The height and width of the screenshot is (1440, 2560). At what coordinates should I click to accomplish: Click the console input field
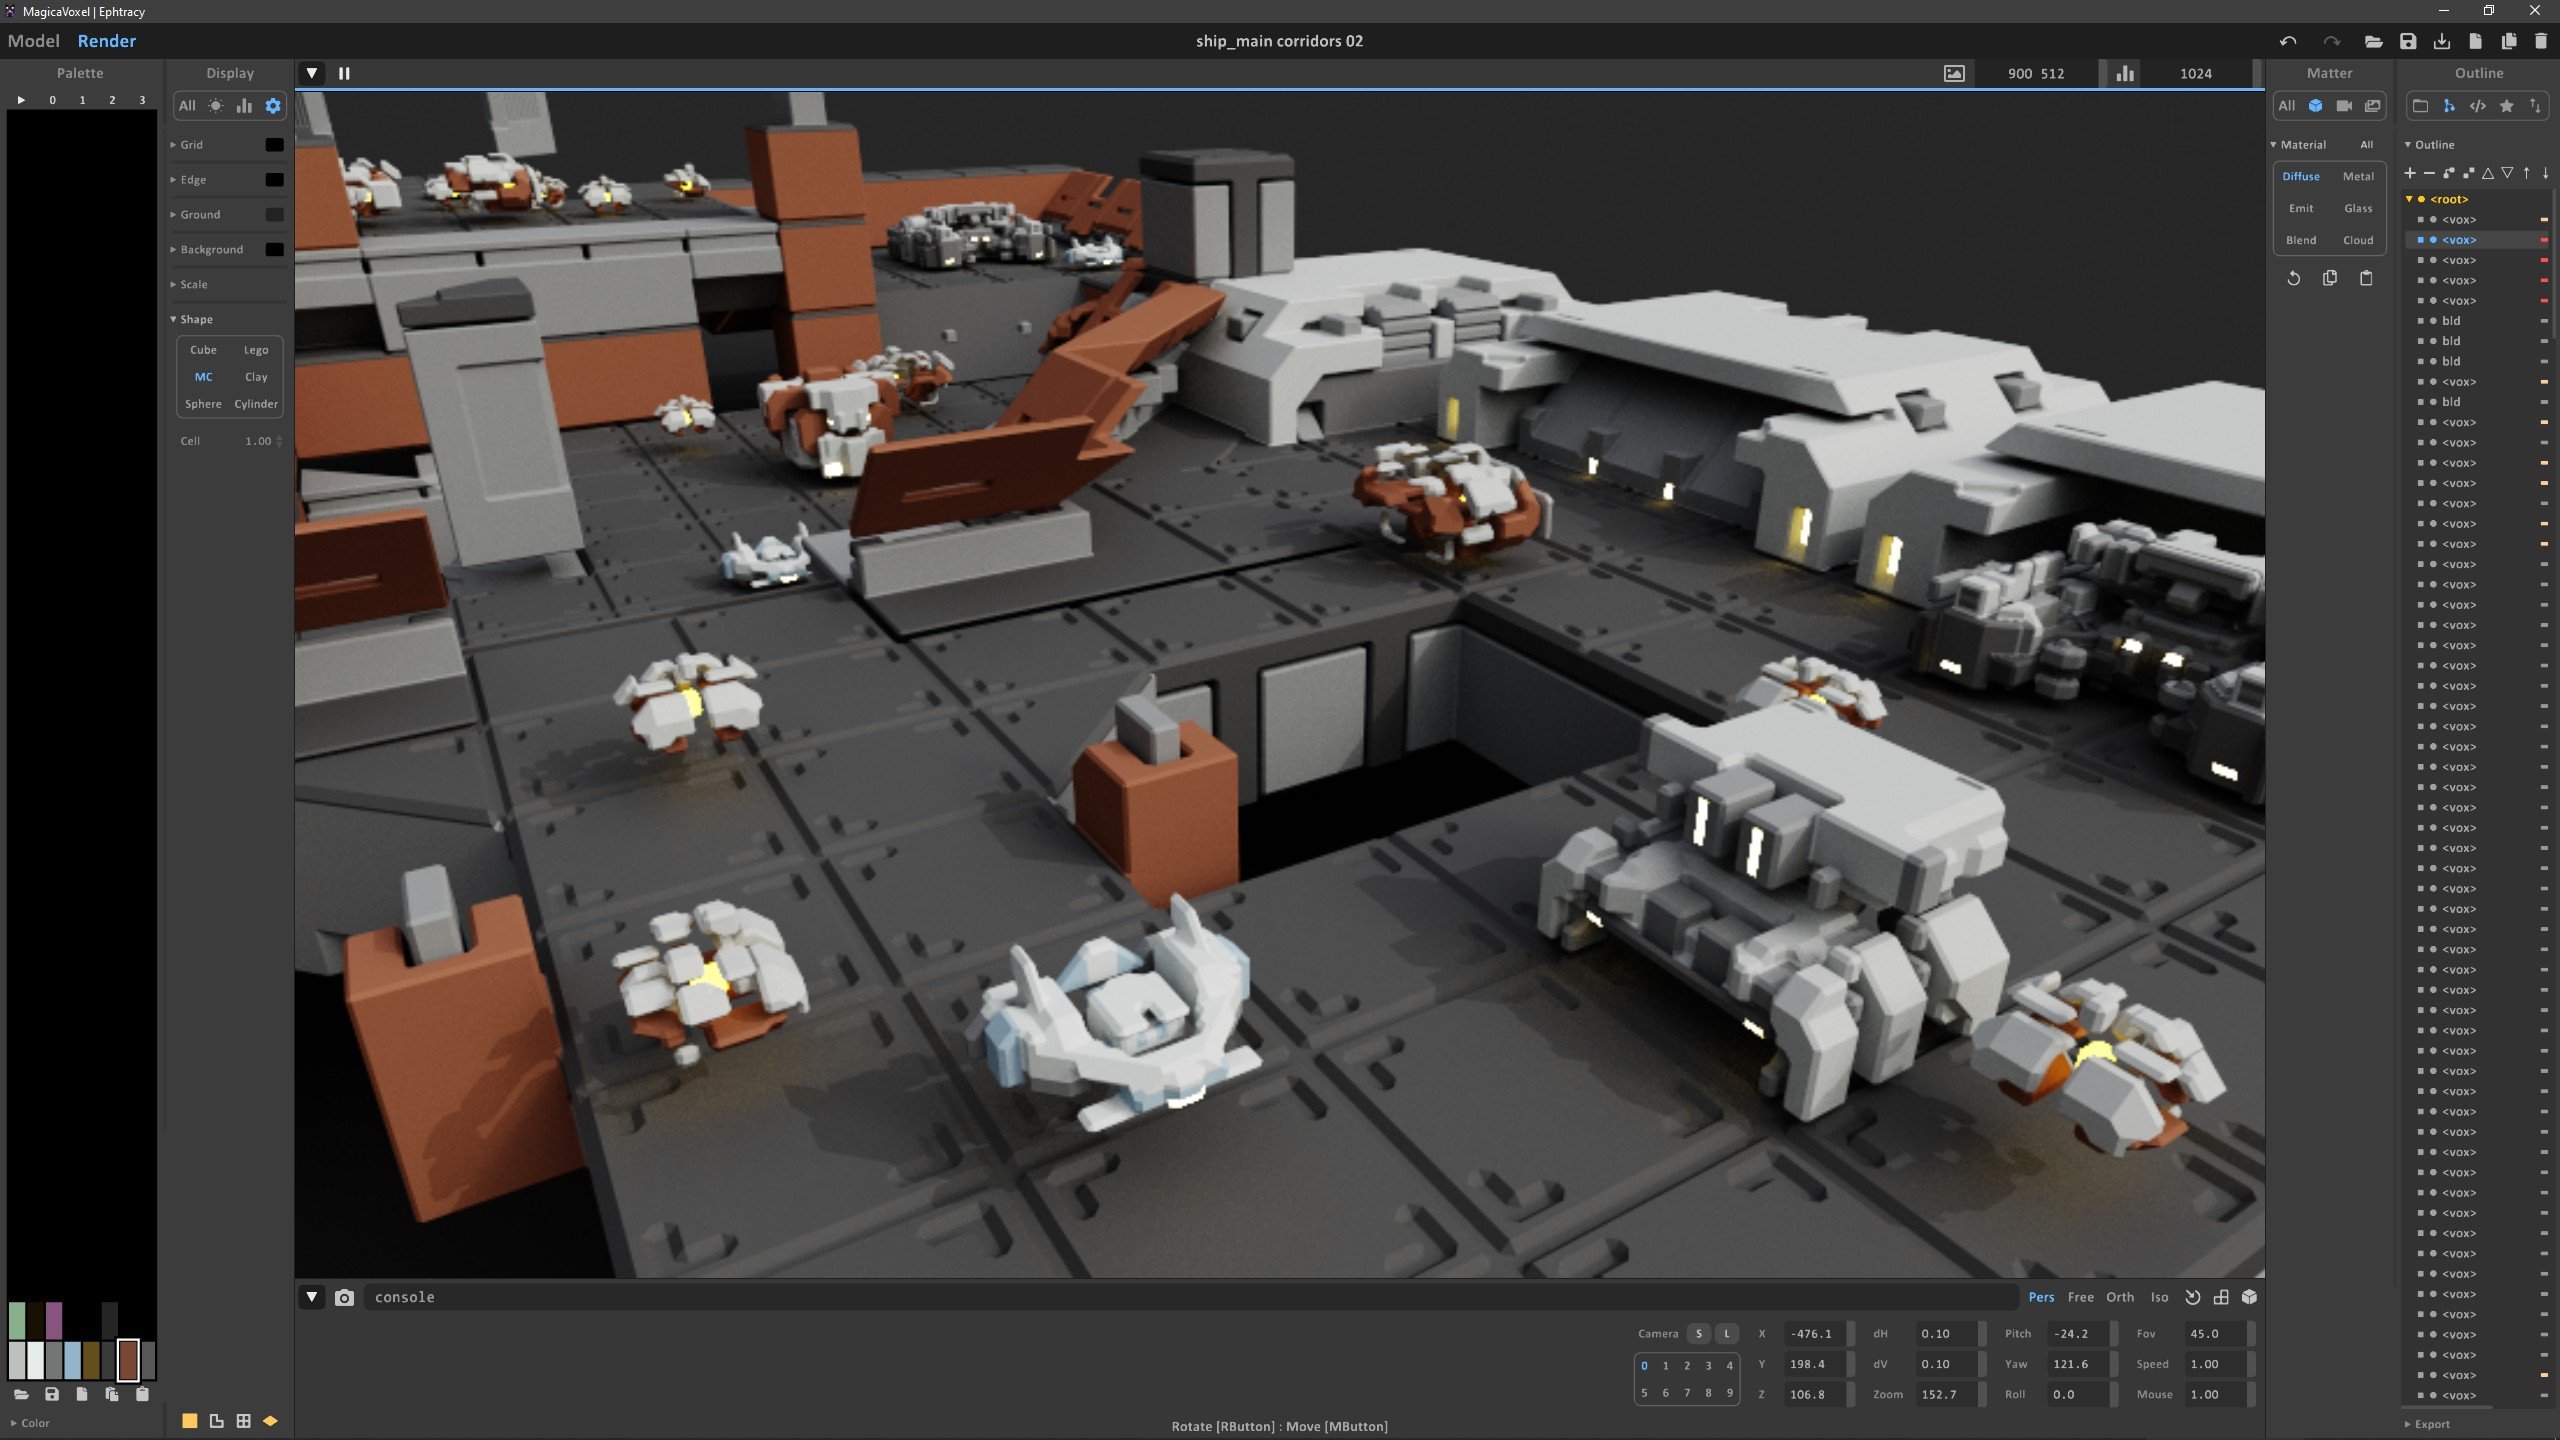click(x=1190, y=1297)
